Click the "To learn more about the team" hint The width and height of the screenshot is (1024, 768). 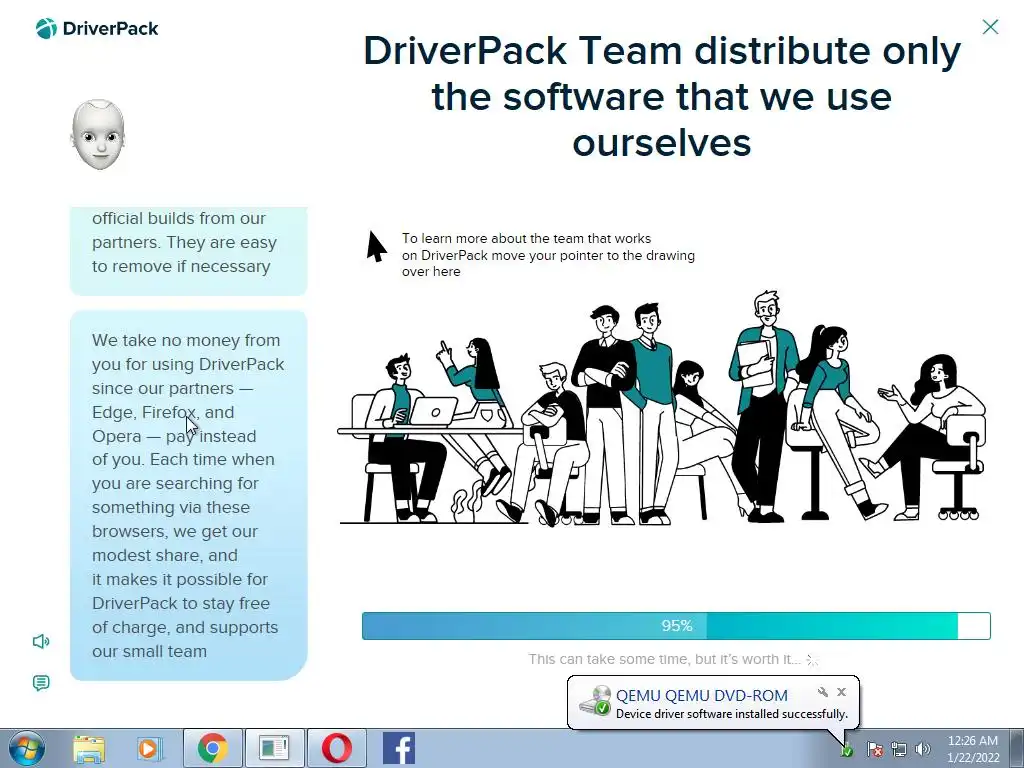click(548, 255)
